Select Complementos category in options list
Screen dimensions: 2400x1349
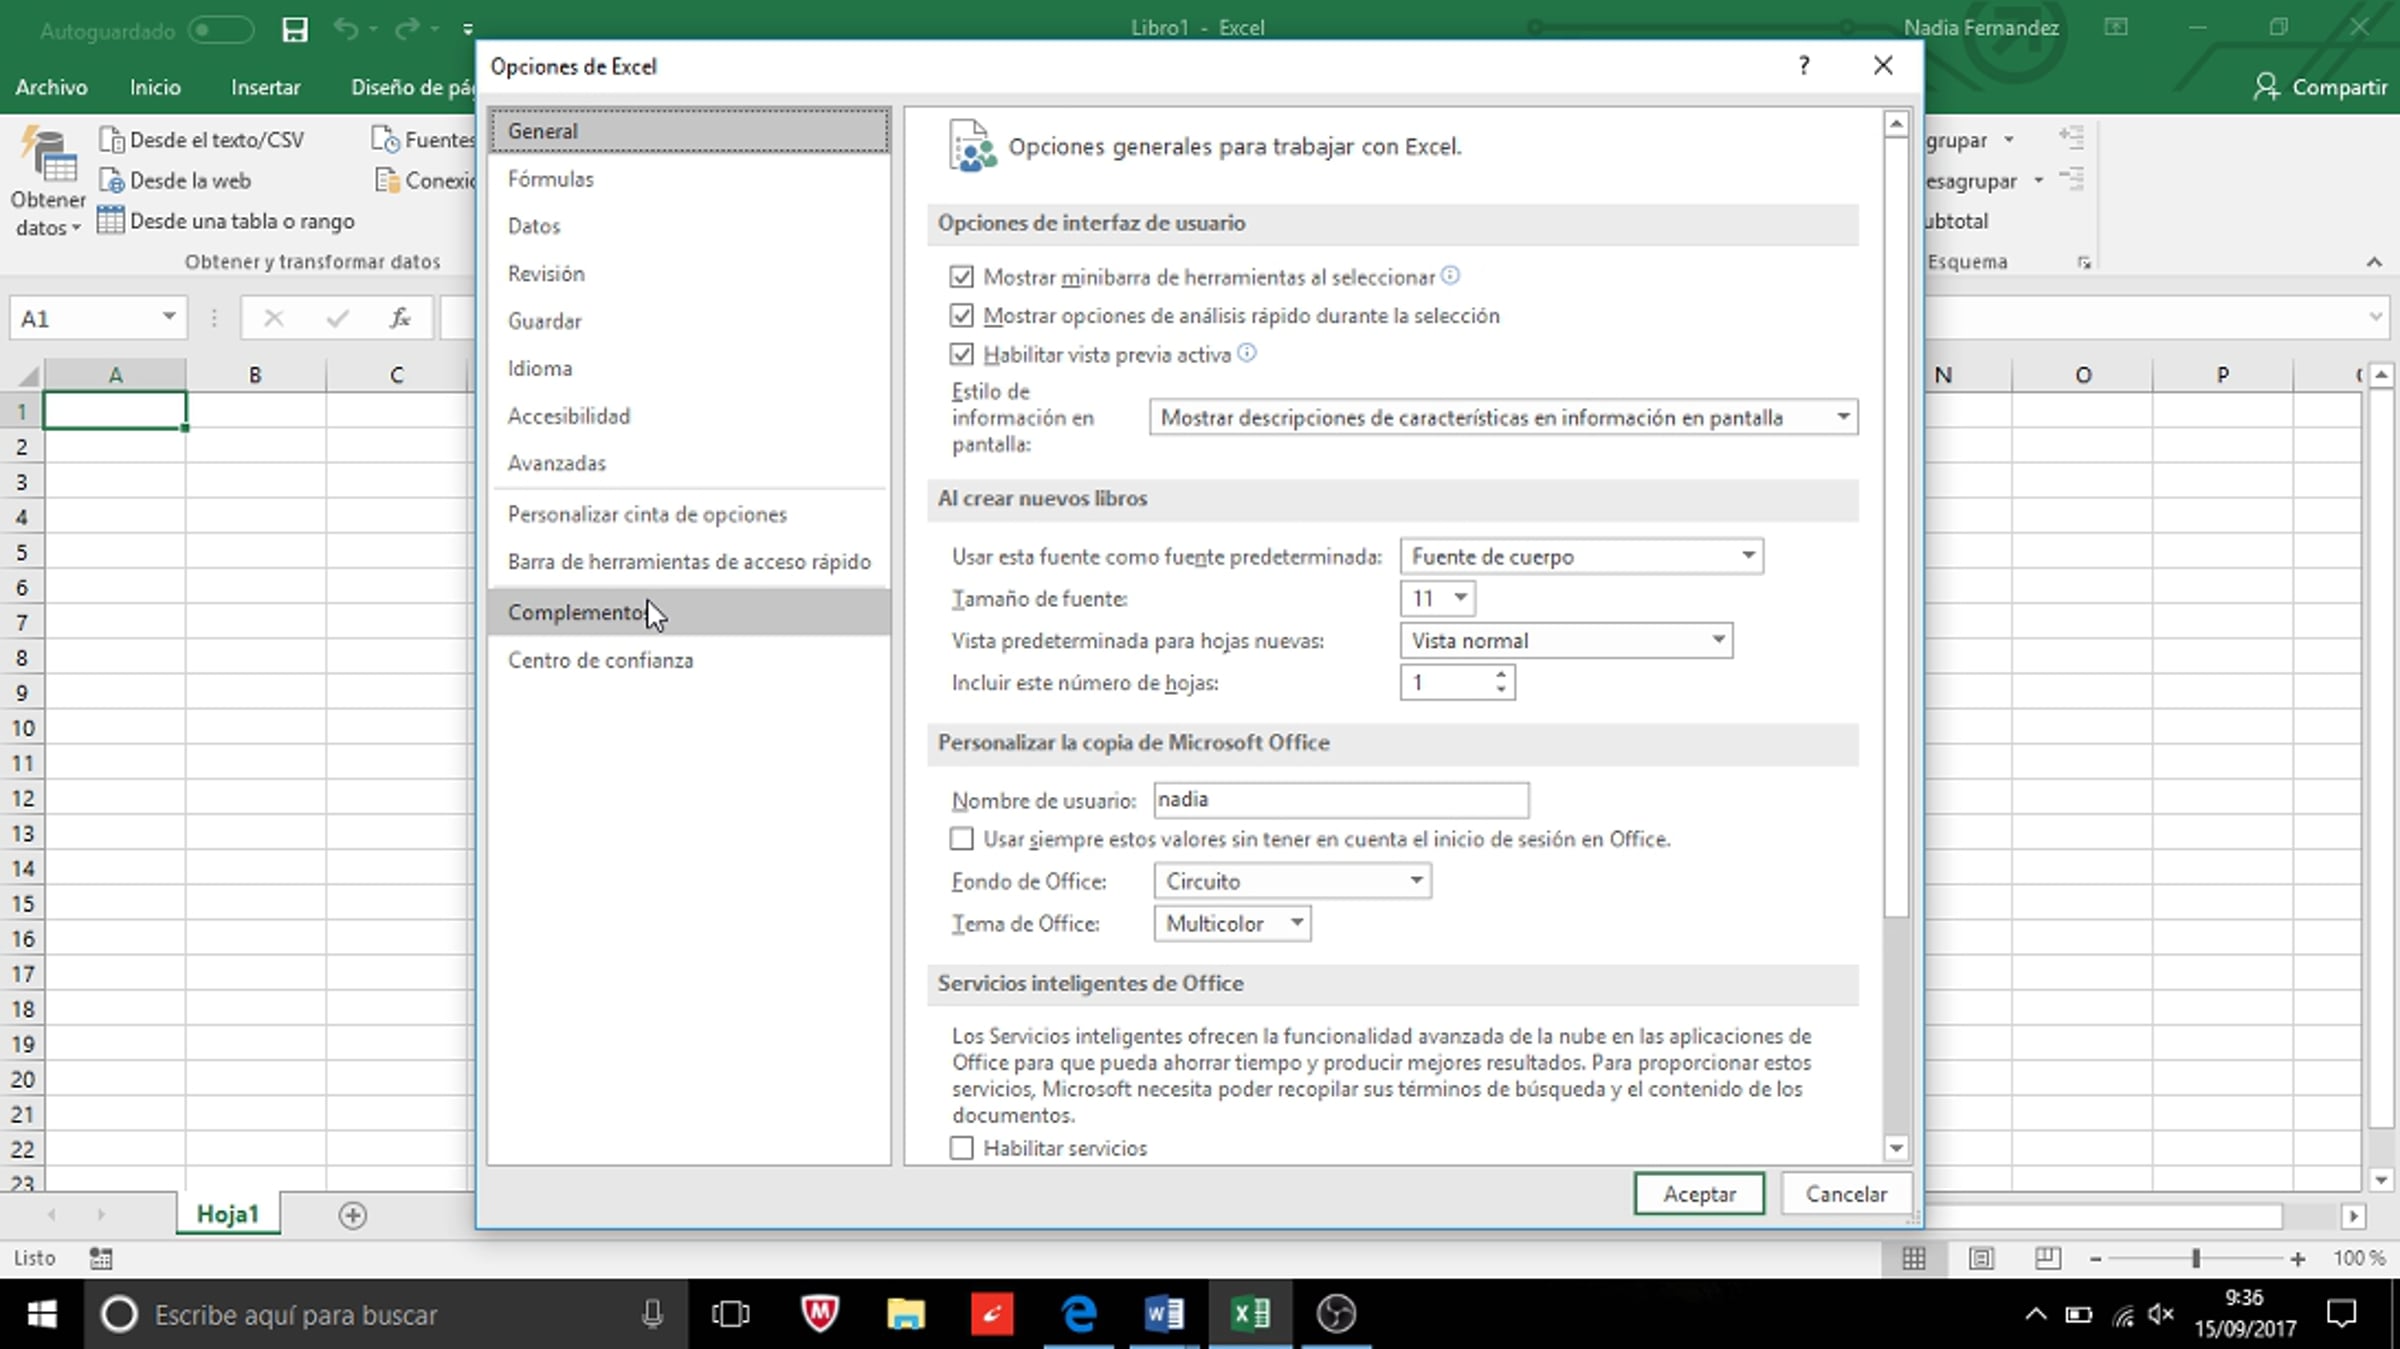689,612
